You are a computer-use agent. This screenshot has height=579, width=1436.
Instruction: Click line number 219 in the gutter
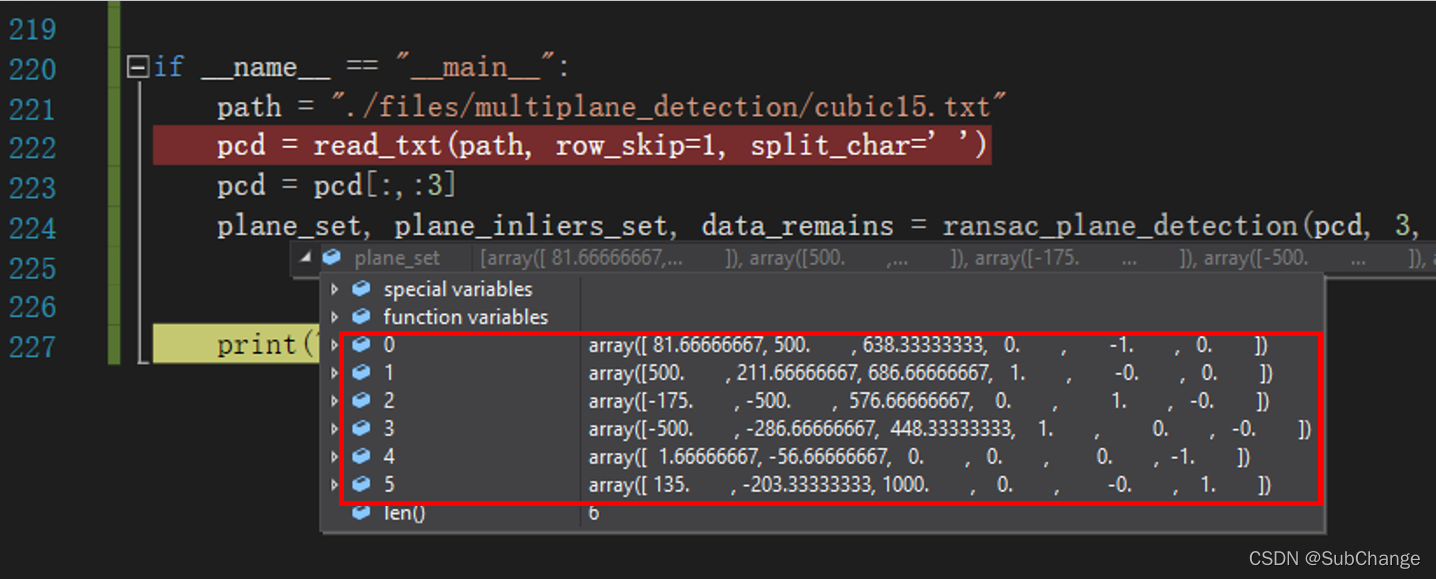tap(32, 29)
